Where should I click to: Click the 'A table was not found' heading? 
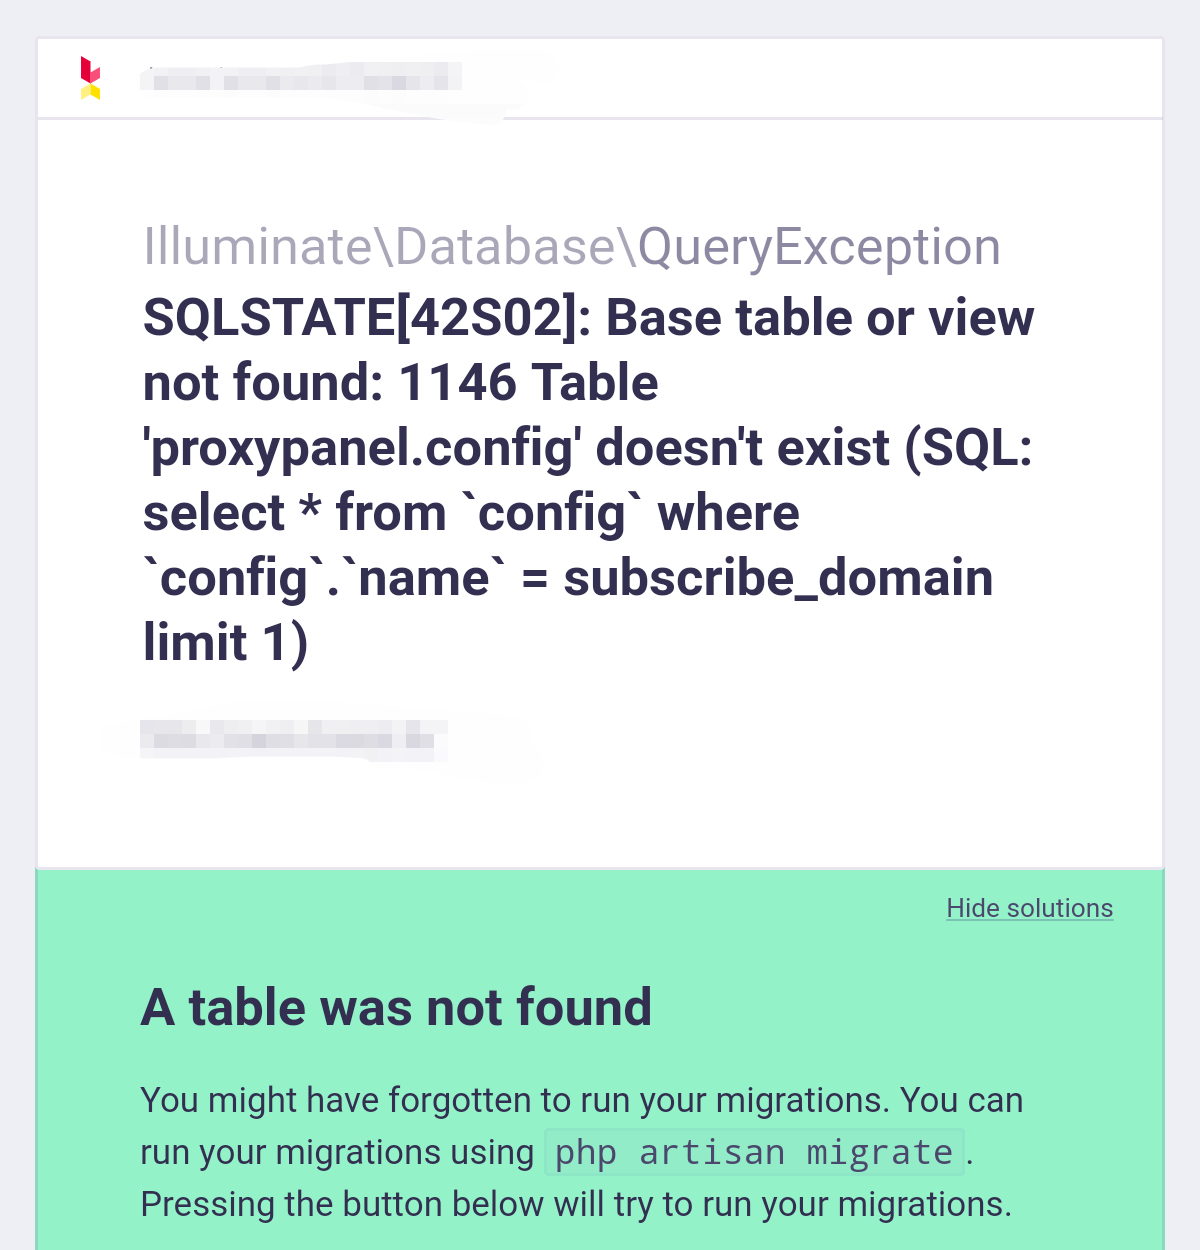pos(396,1007)
